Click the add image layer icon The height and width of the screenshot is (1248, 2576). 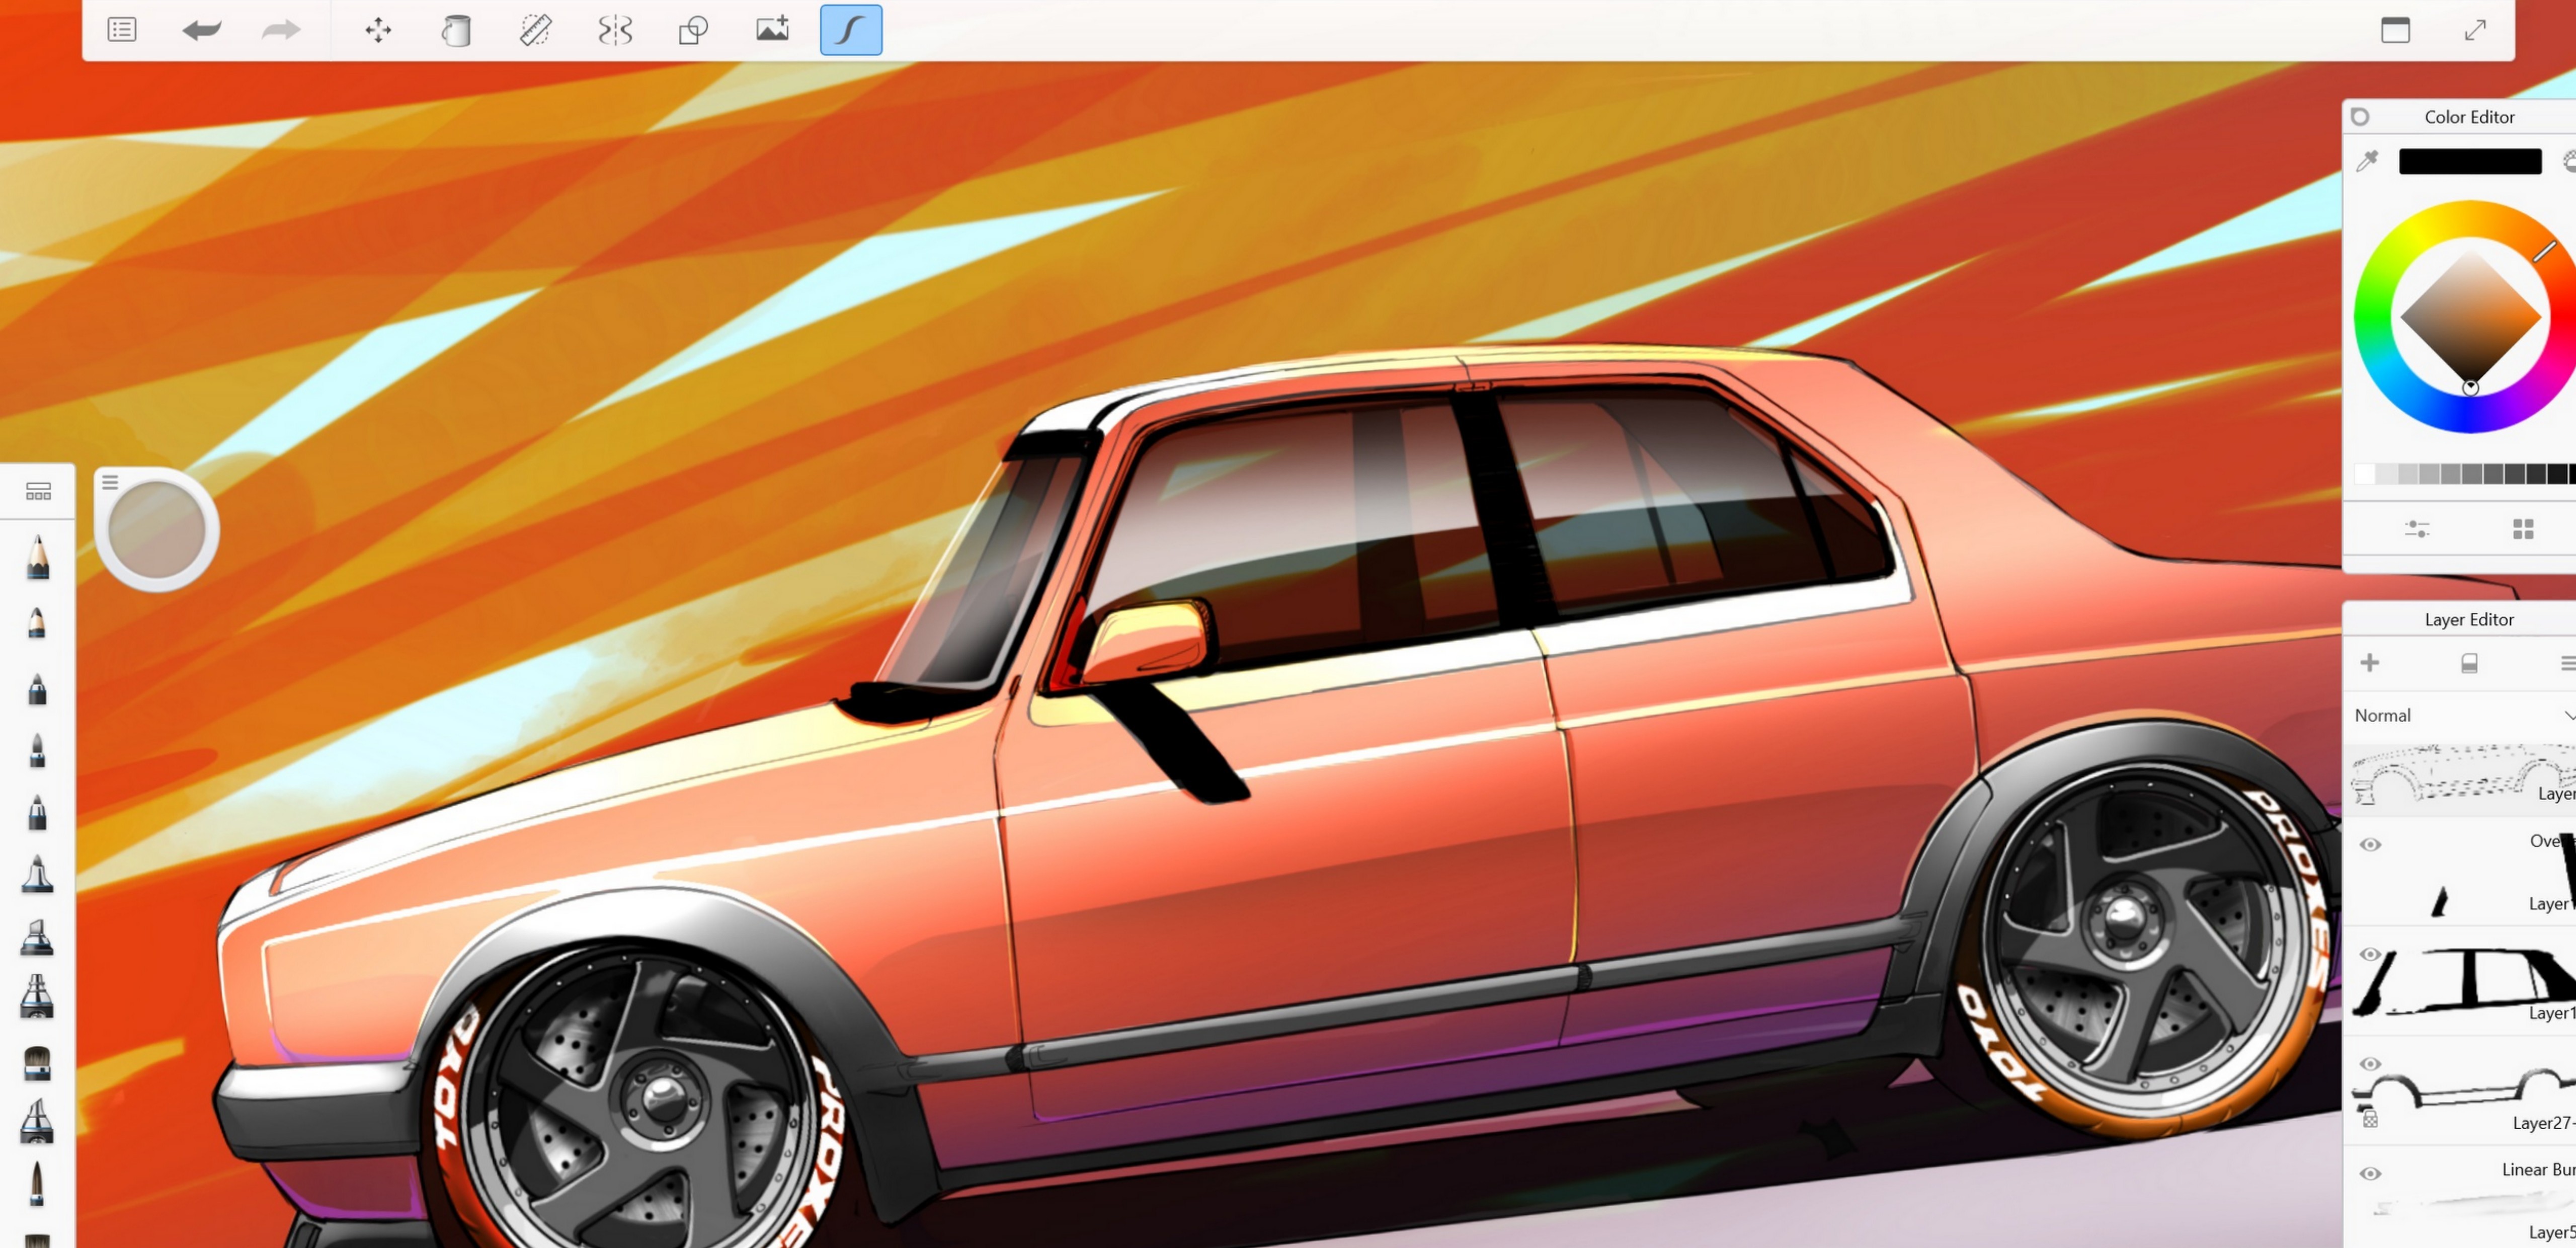coord(2469,662)
